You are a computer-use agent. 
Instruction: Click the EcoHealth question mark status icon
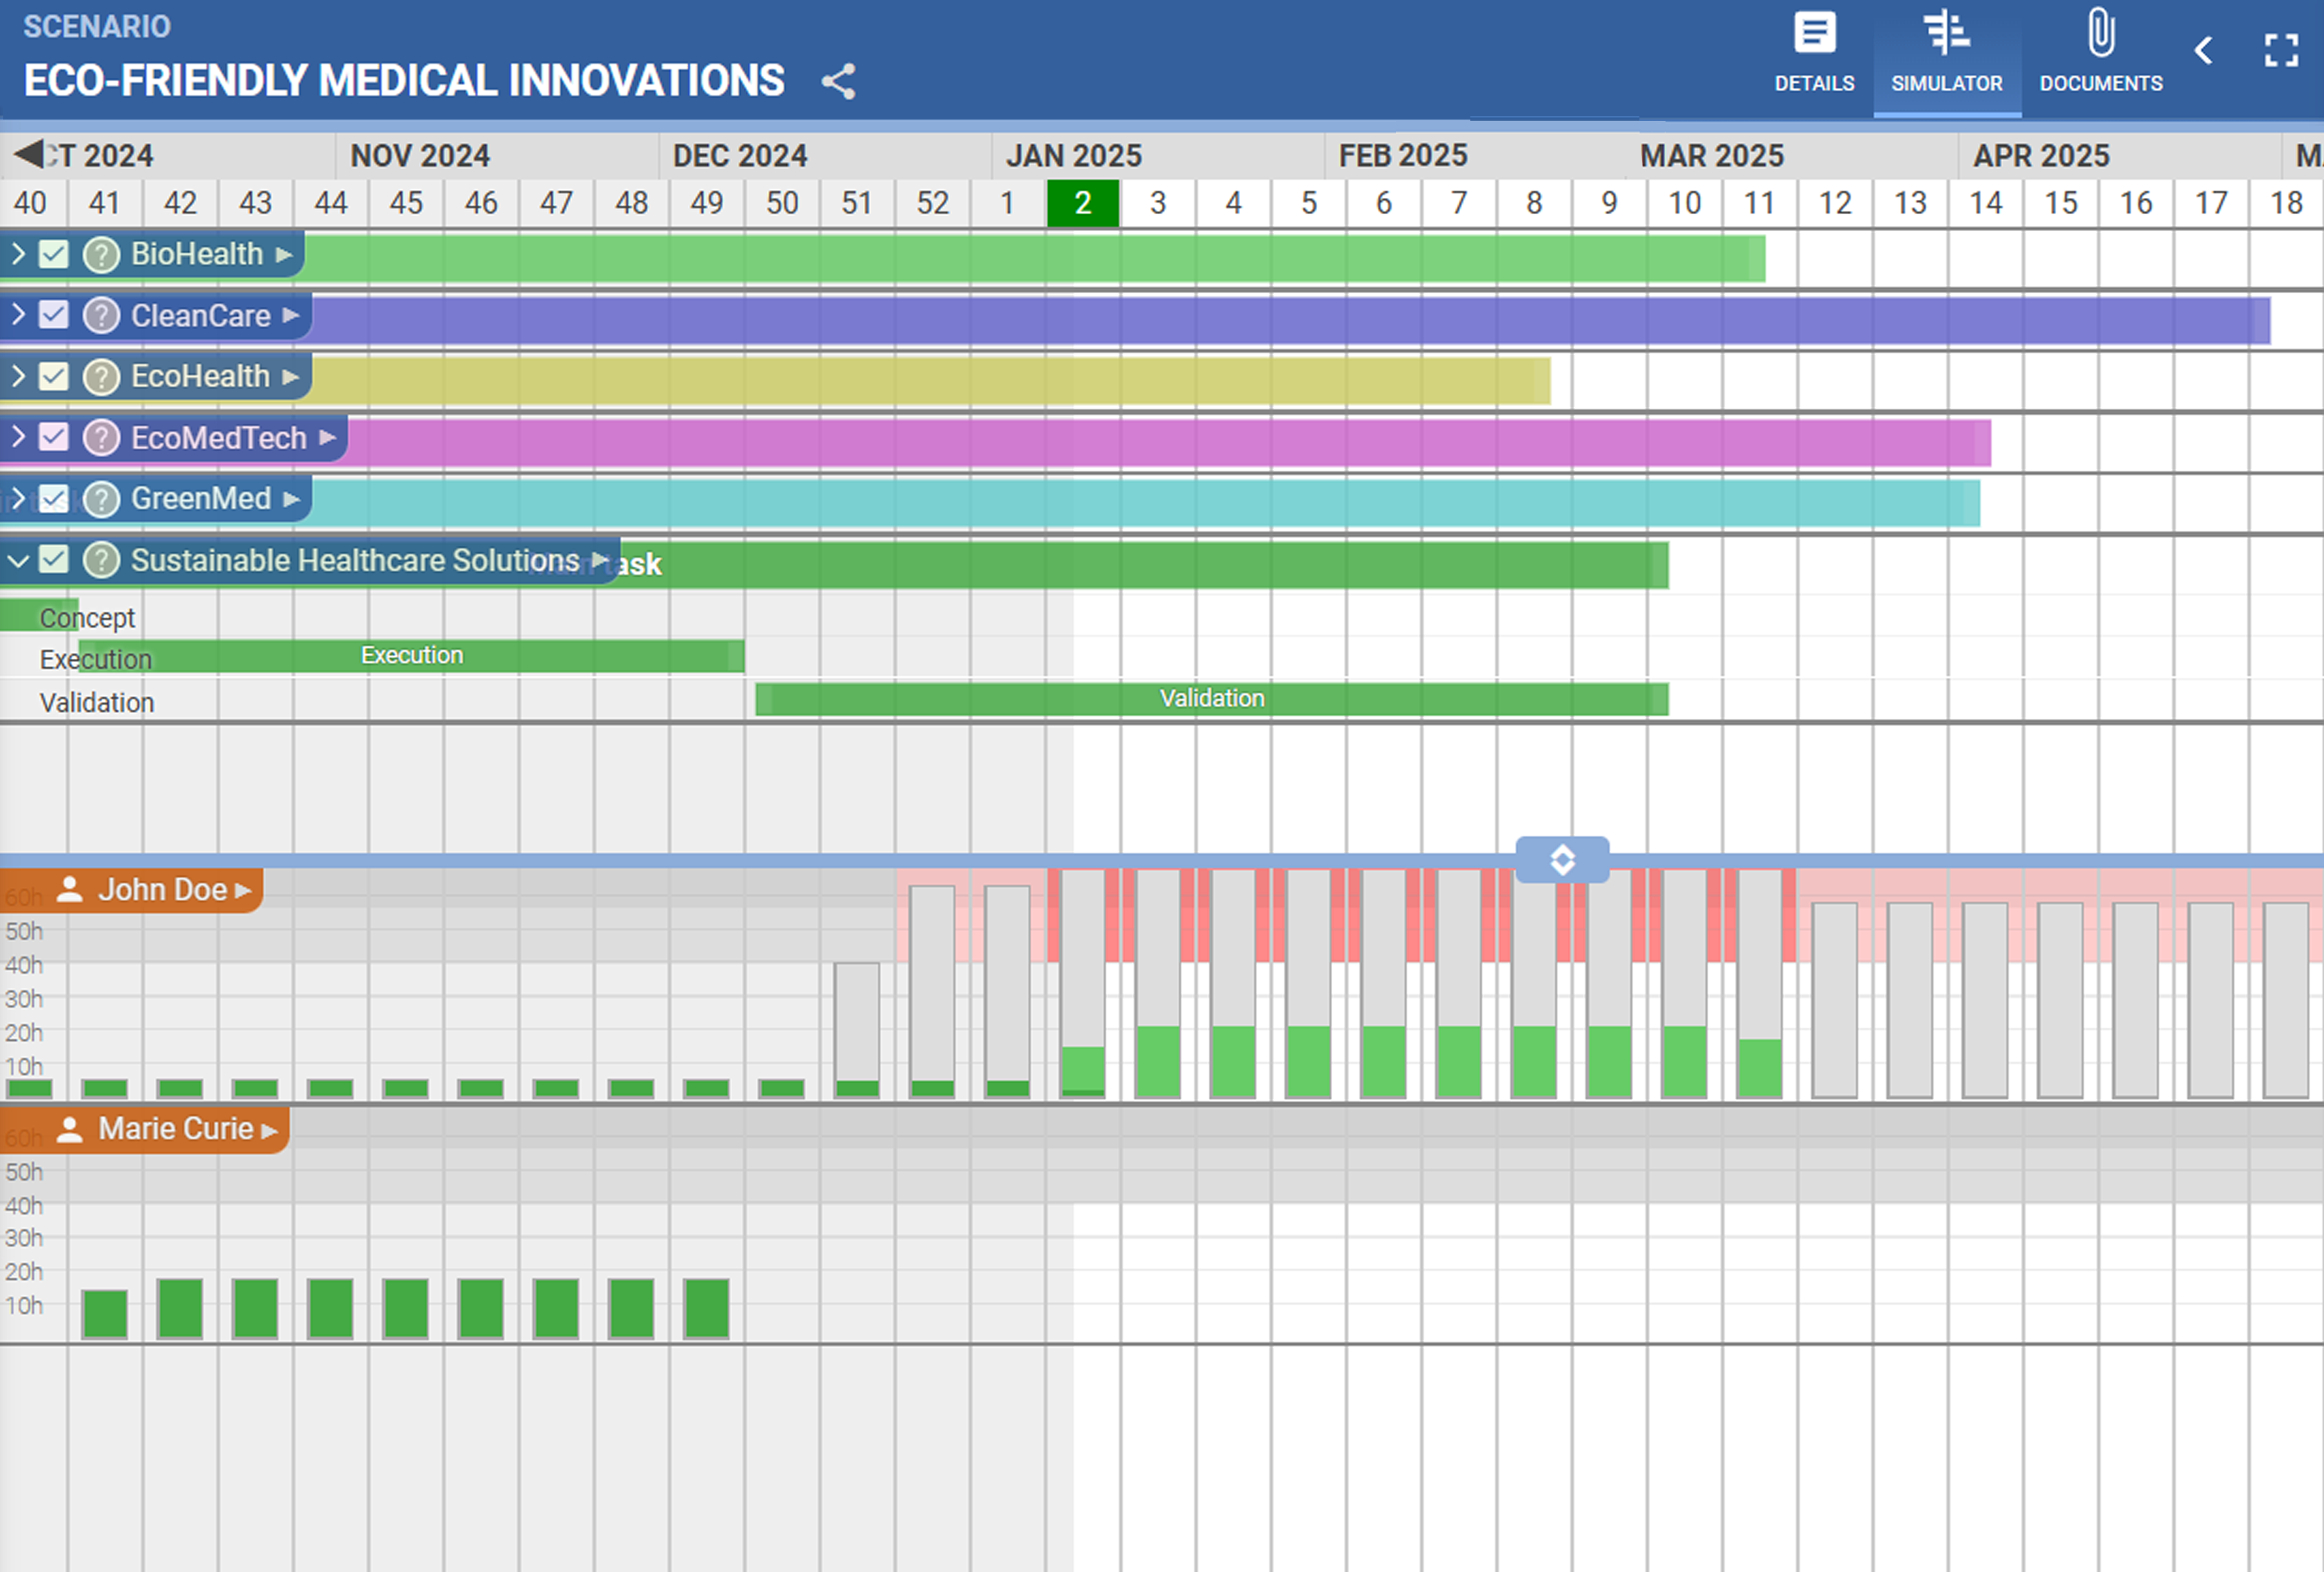101,377
